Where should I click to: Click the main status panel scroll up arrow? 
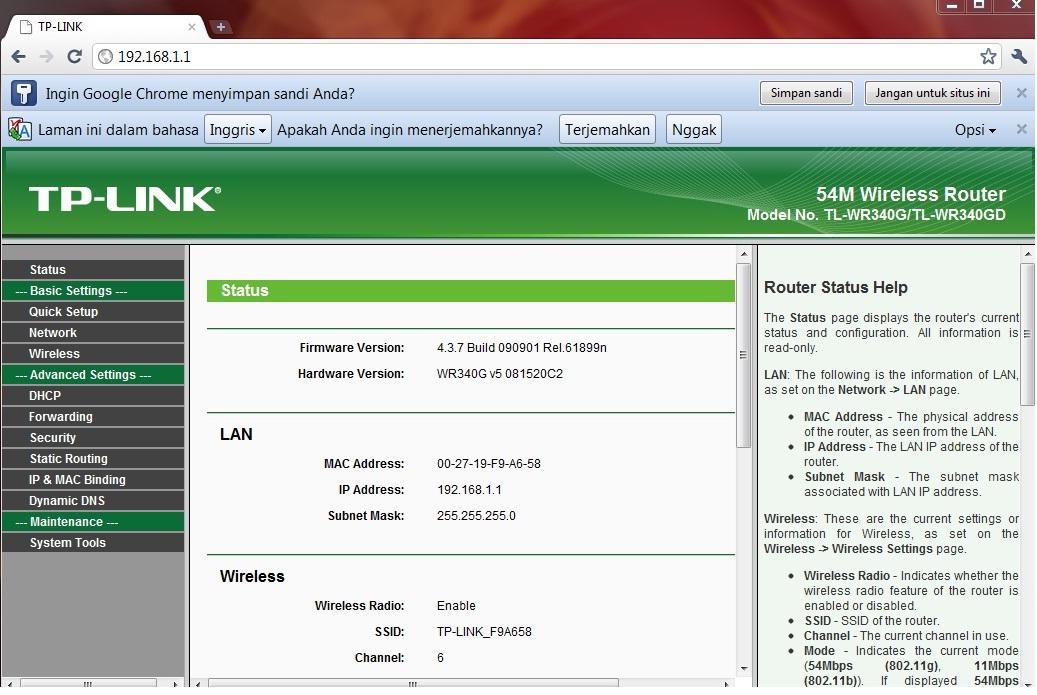pyautogui.click(x=743, y=255)
